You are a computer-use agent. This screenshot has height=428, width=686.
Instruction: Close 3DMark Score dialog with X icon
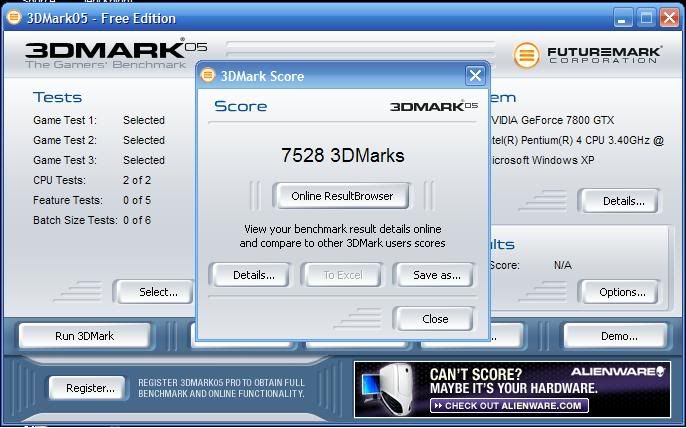pos(475,76)
